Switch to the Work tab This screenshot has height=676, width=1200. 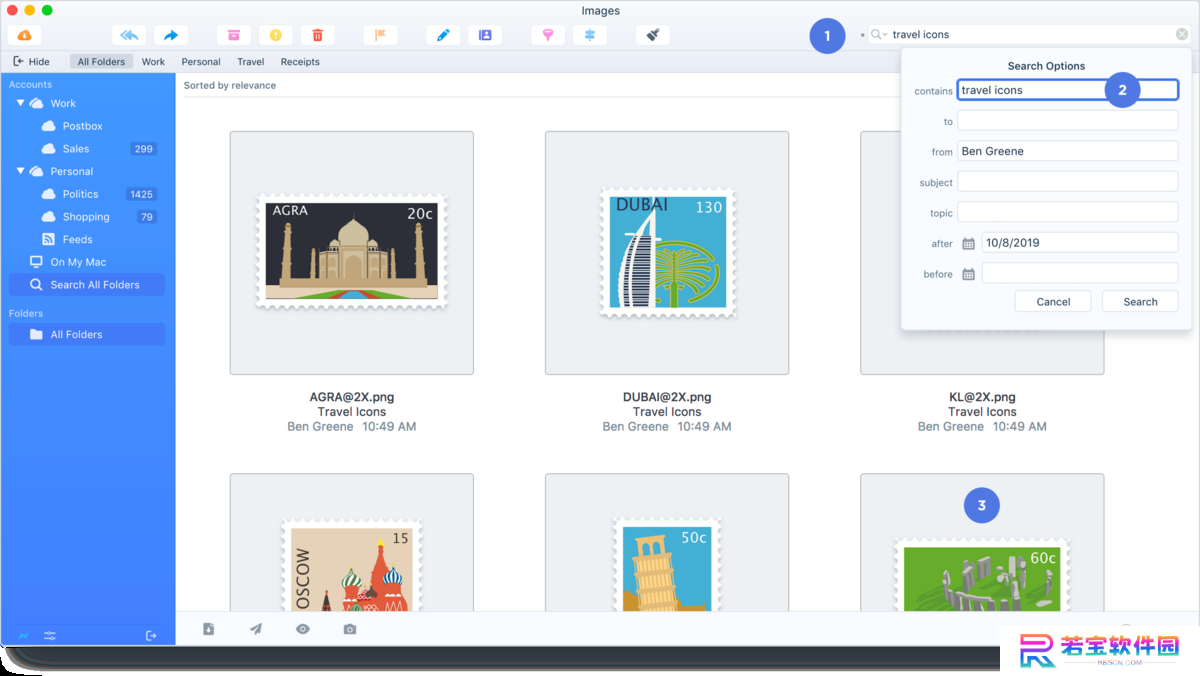(153, 62)
